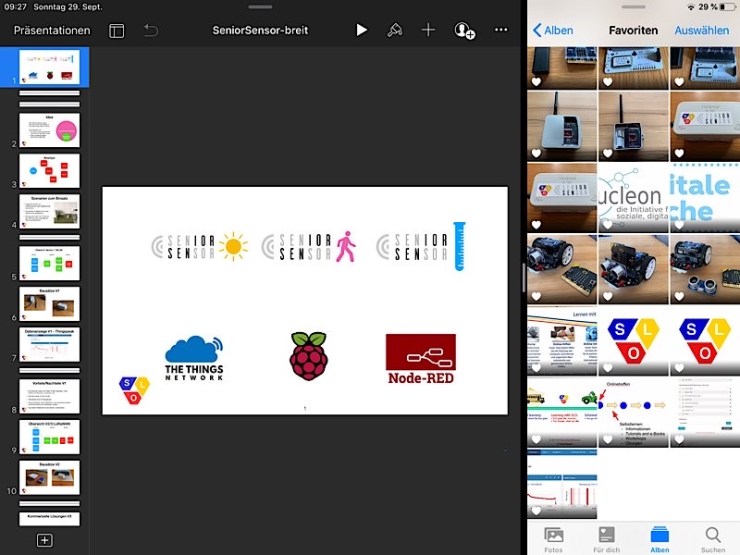Tap the Undo arrow

tap(151, 30)
